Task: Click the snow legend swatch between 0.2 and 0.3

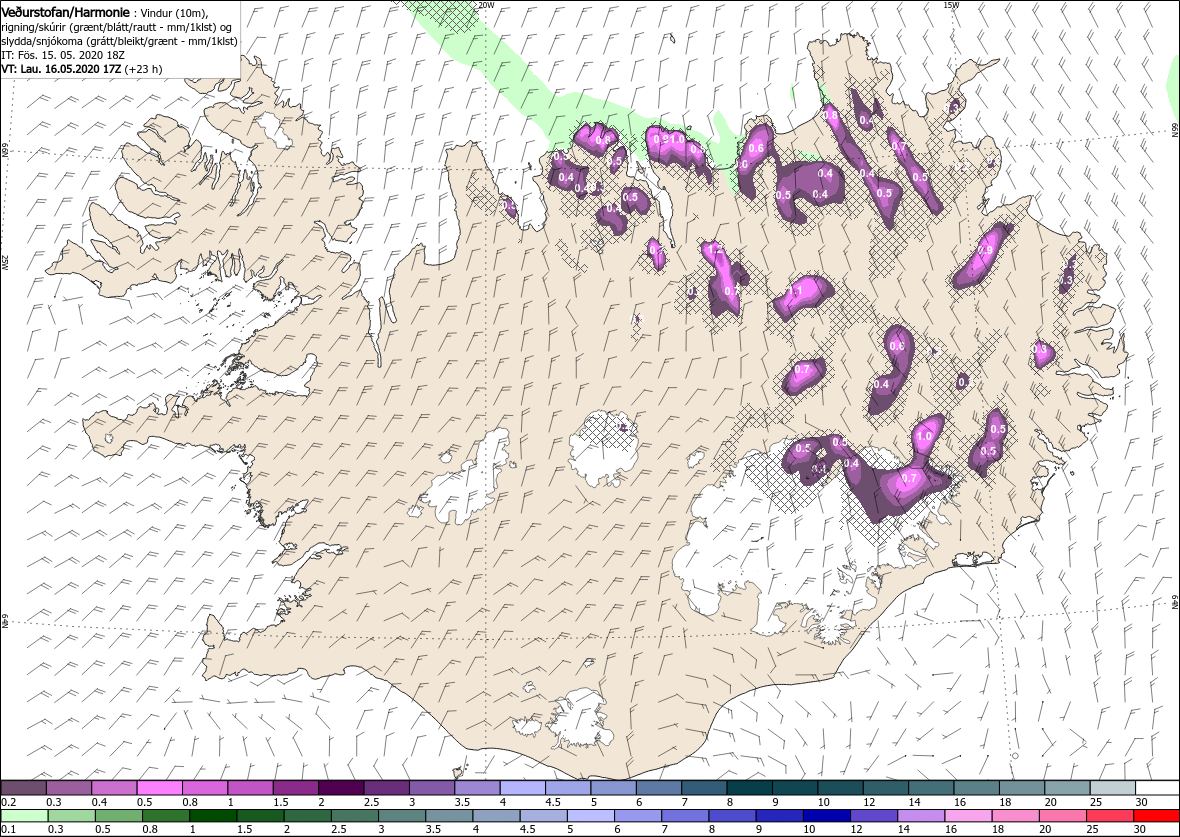Action: click(24, 788)
